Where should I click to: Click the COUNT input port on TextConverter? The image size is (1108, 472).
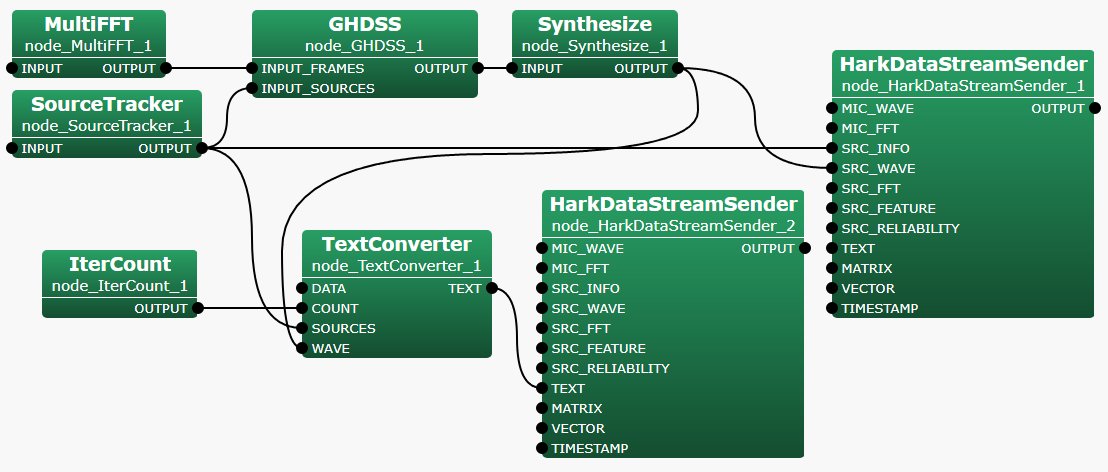point(302,309)
